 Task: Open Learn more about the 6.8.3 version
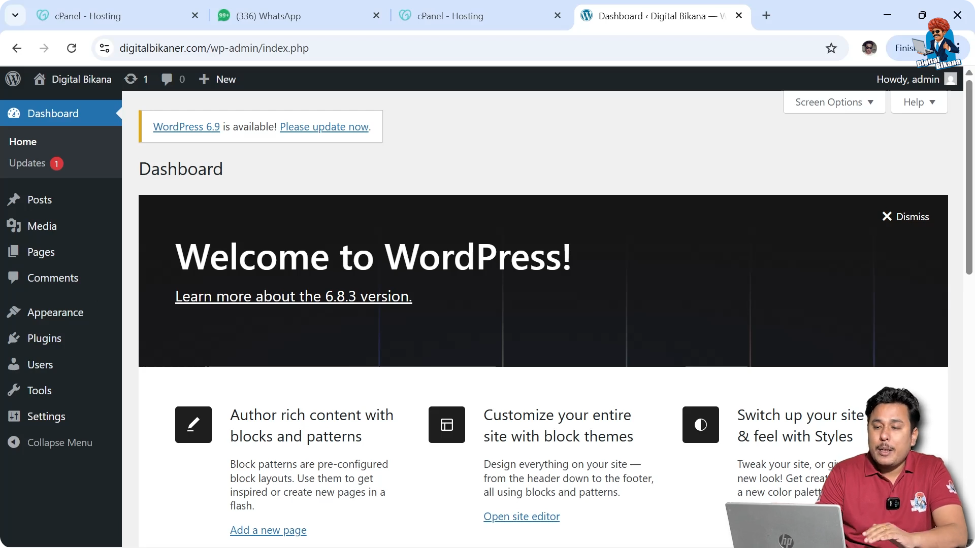(293, 296)
